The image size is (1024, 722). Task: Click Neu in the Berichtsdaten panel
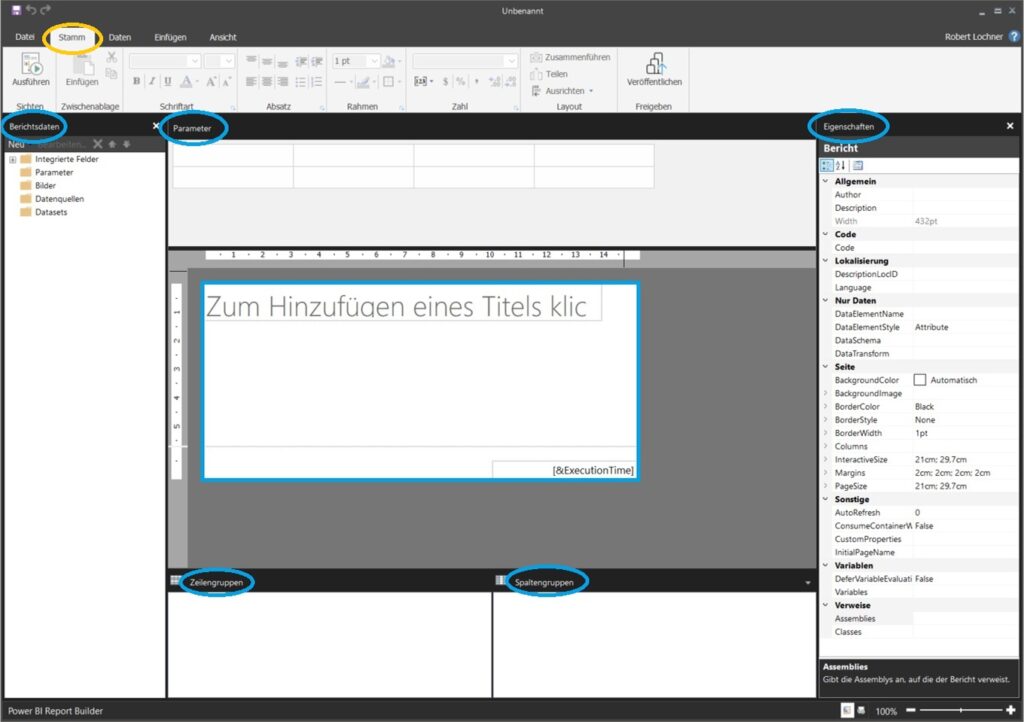[x=17, y=144]
